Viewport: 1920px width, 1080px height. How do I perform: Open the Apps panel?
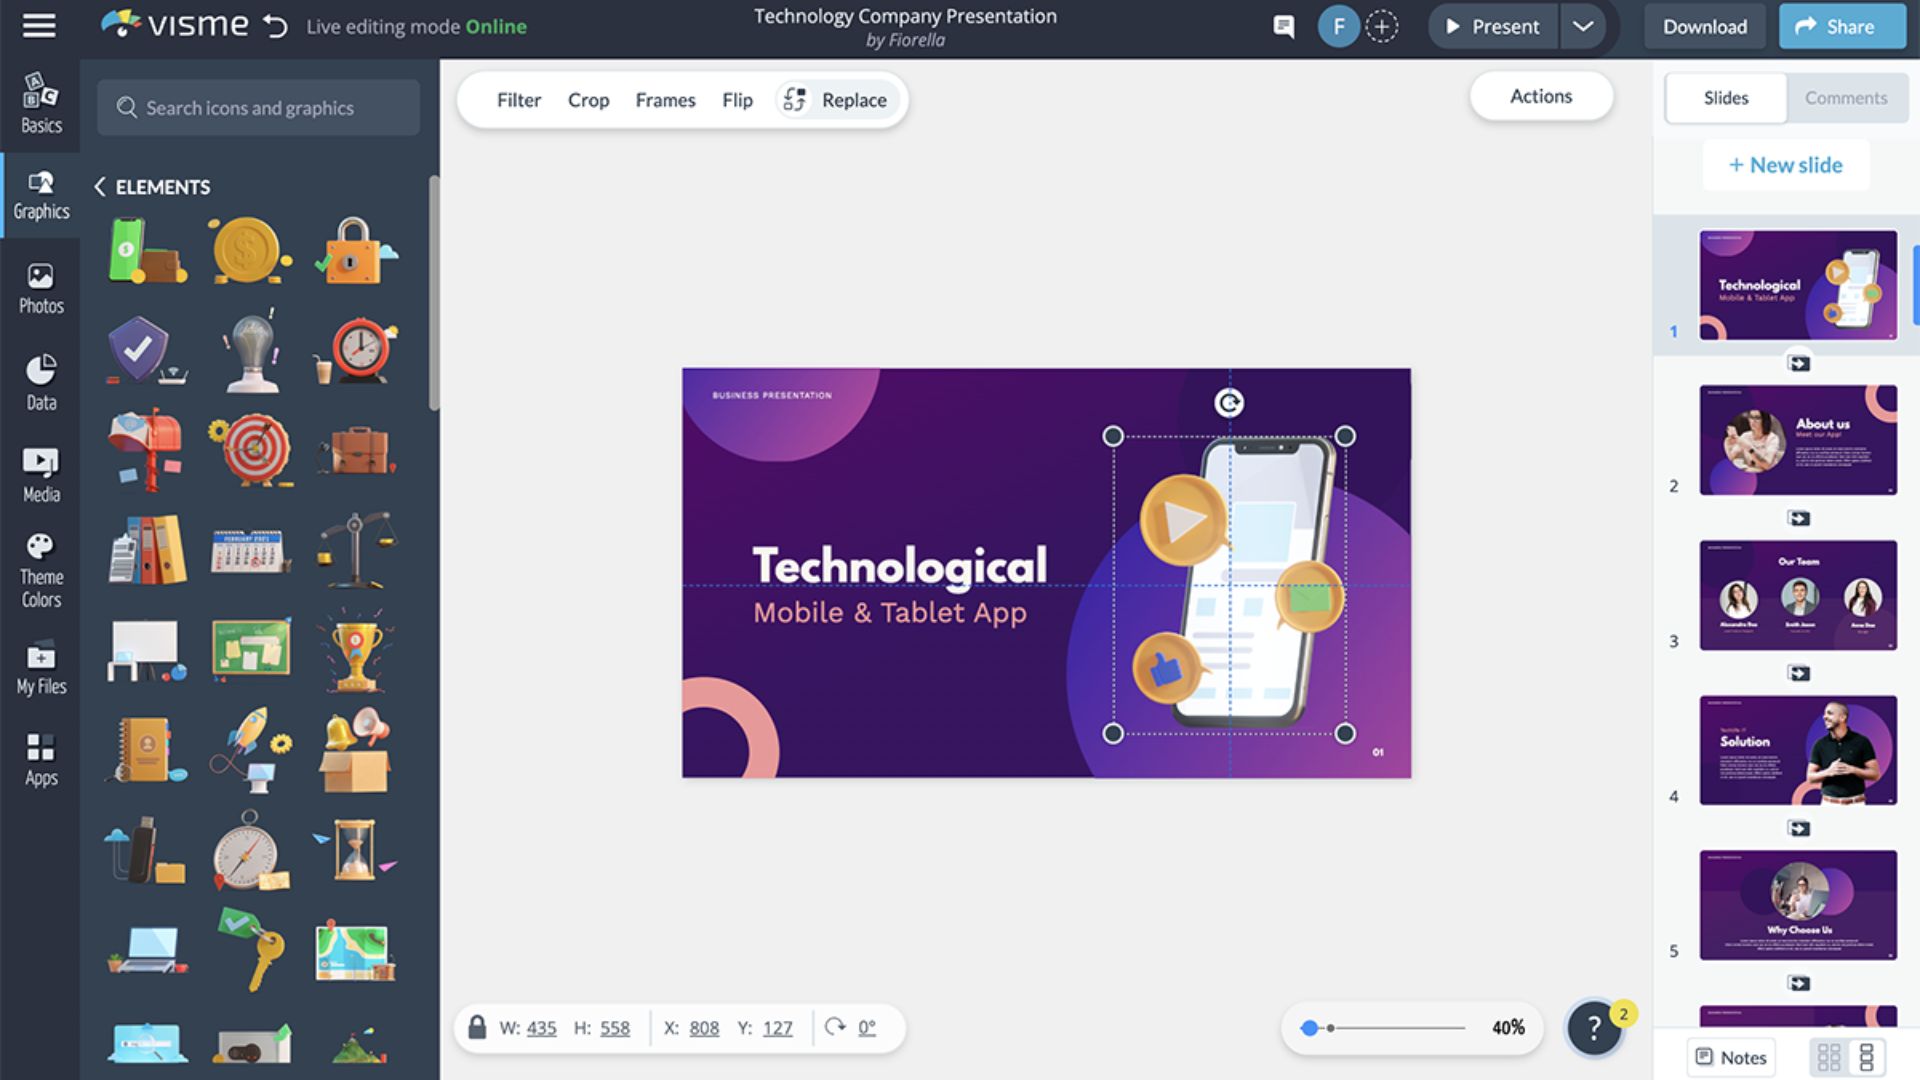coord(40,760)
